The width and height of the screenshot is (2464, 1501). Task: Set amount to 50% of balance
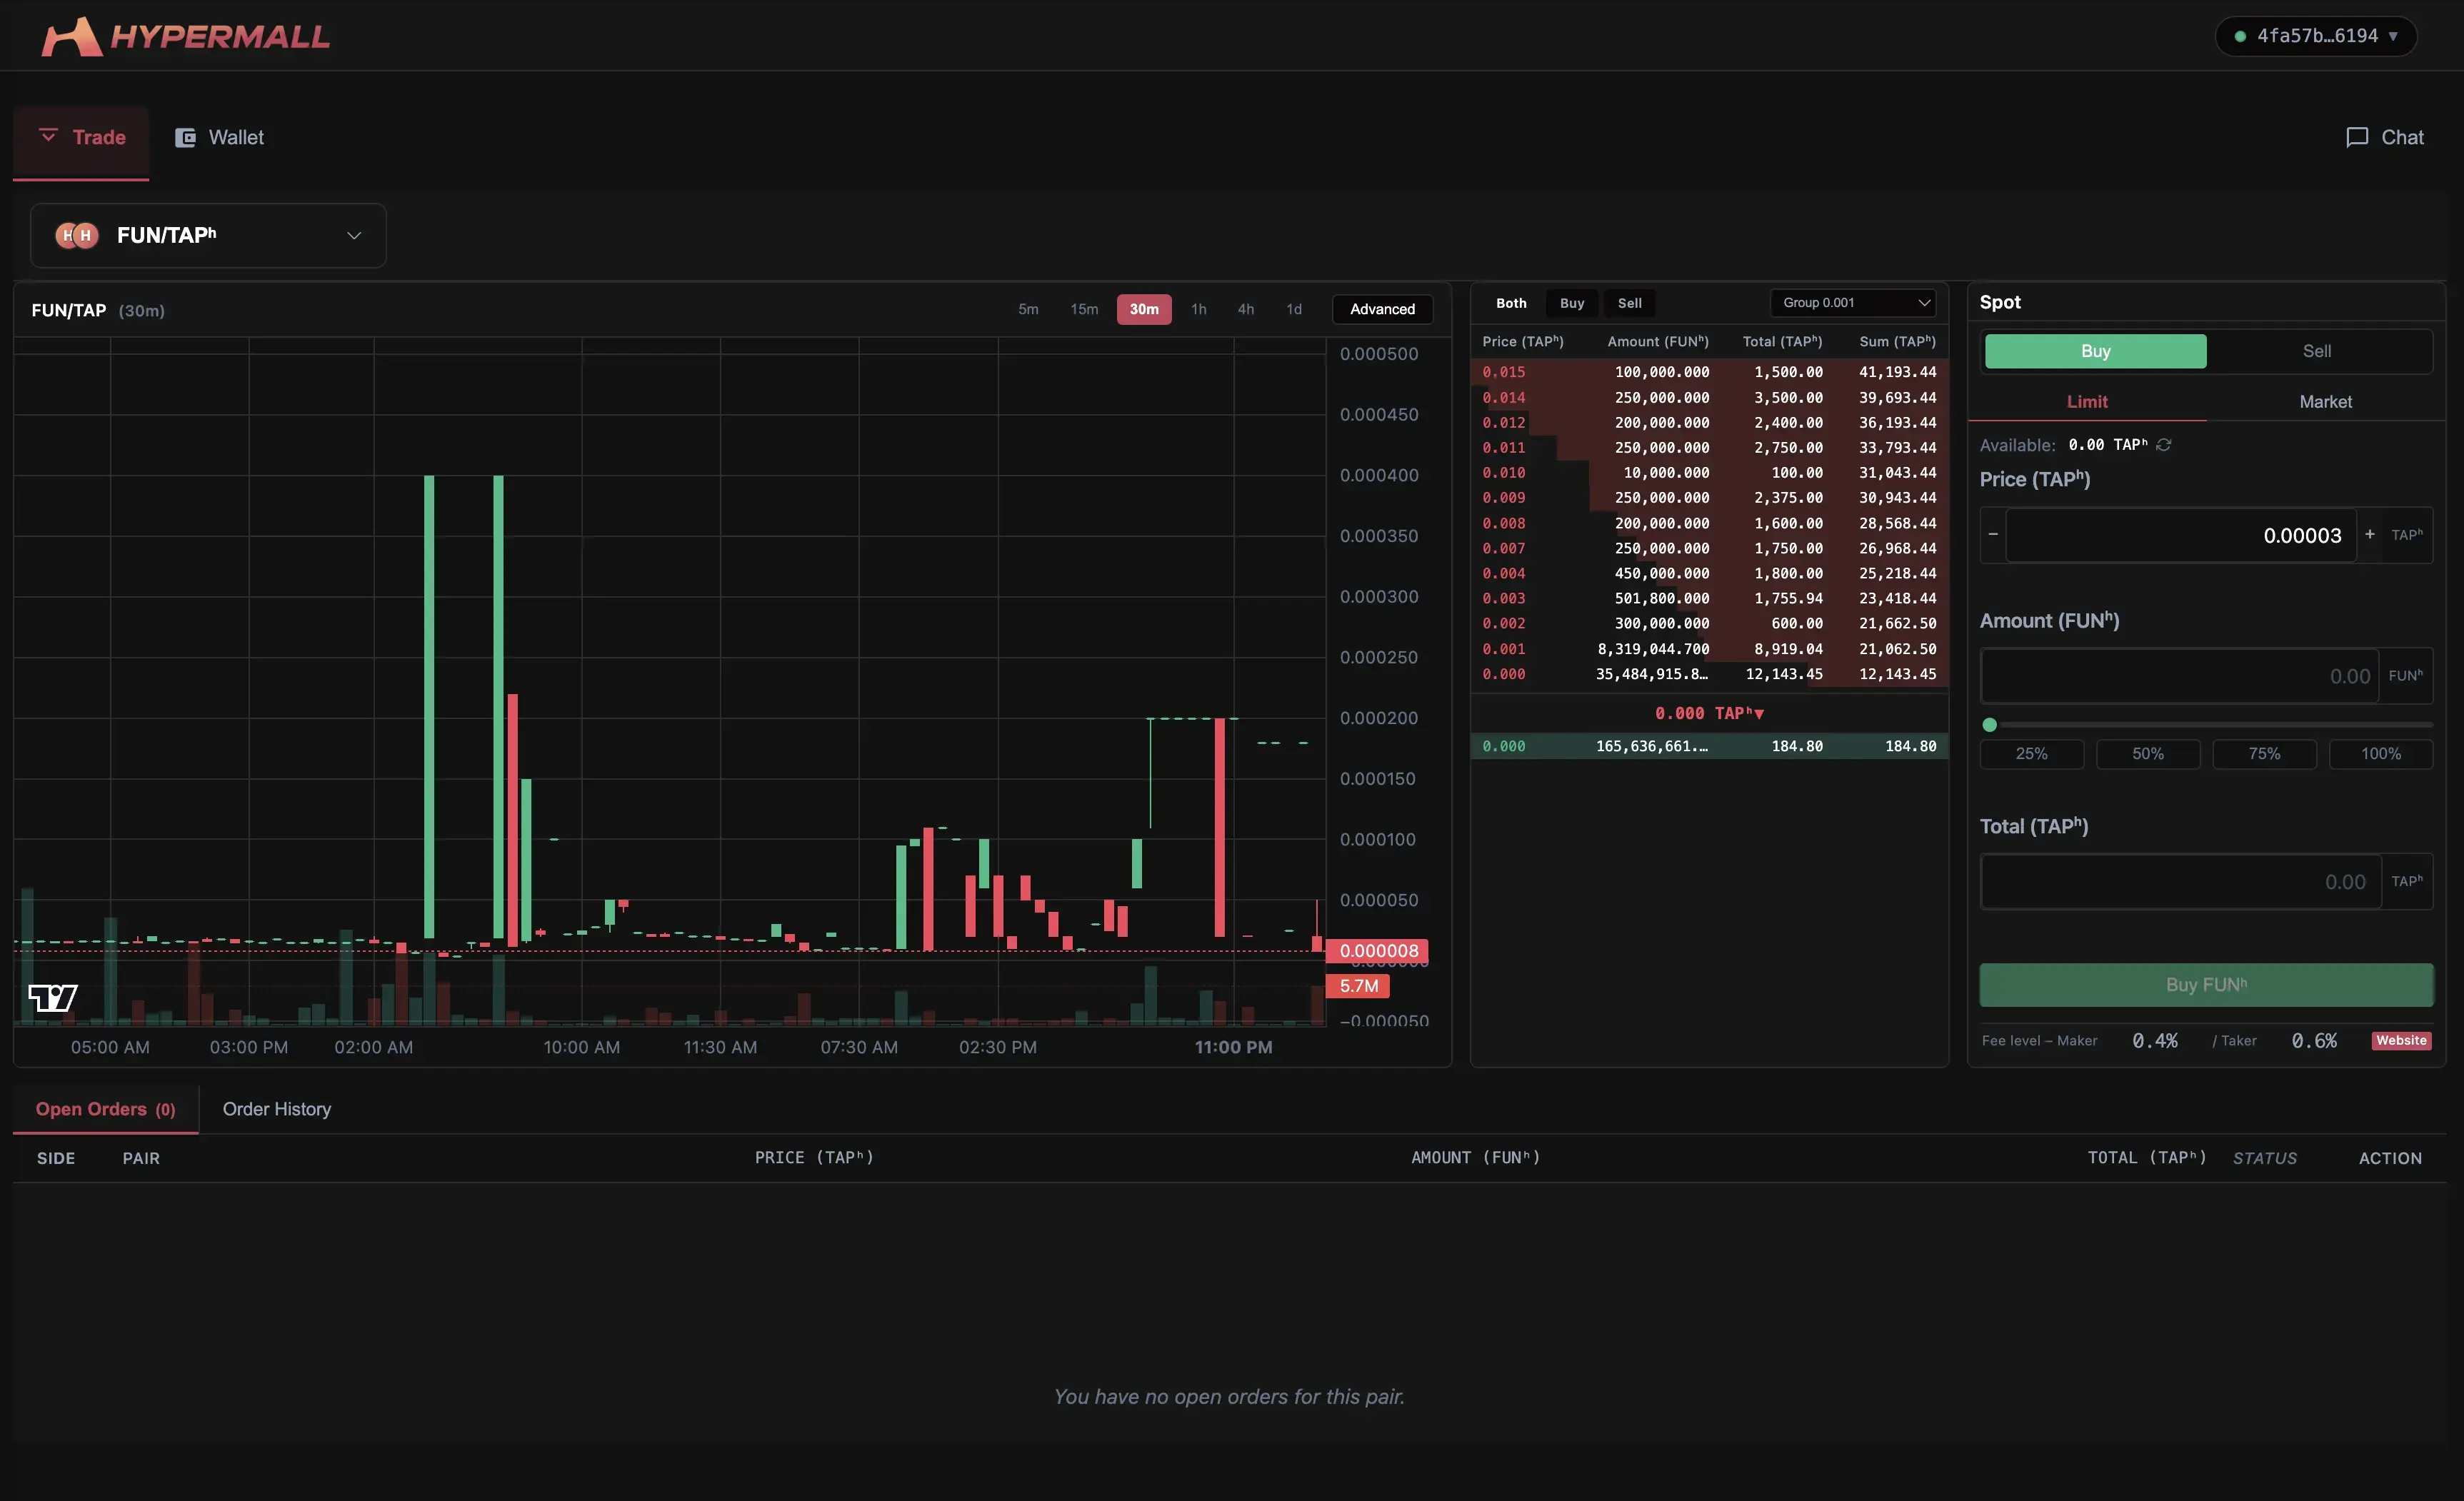[x=2147, y=754]
